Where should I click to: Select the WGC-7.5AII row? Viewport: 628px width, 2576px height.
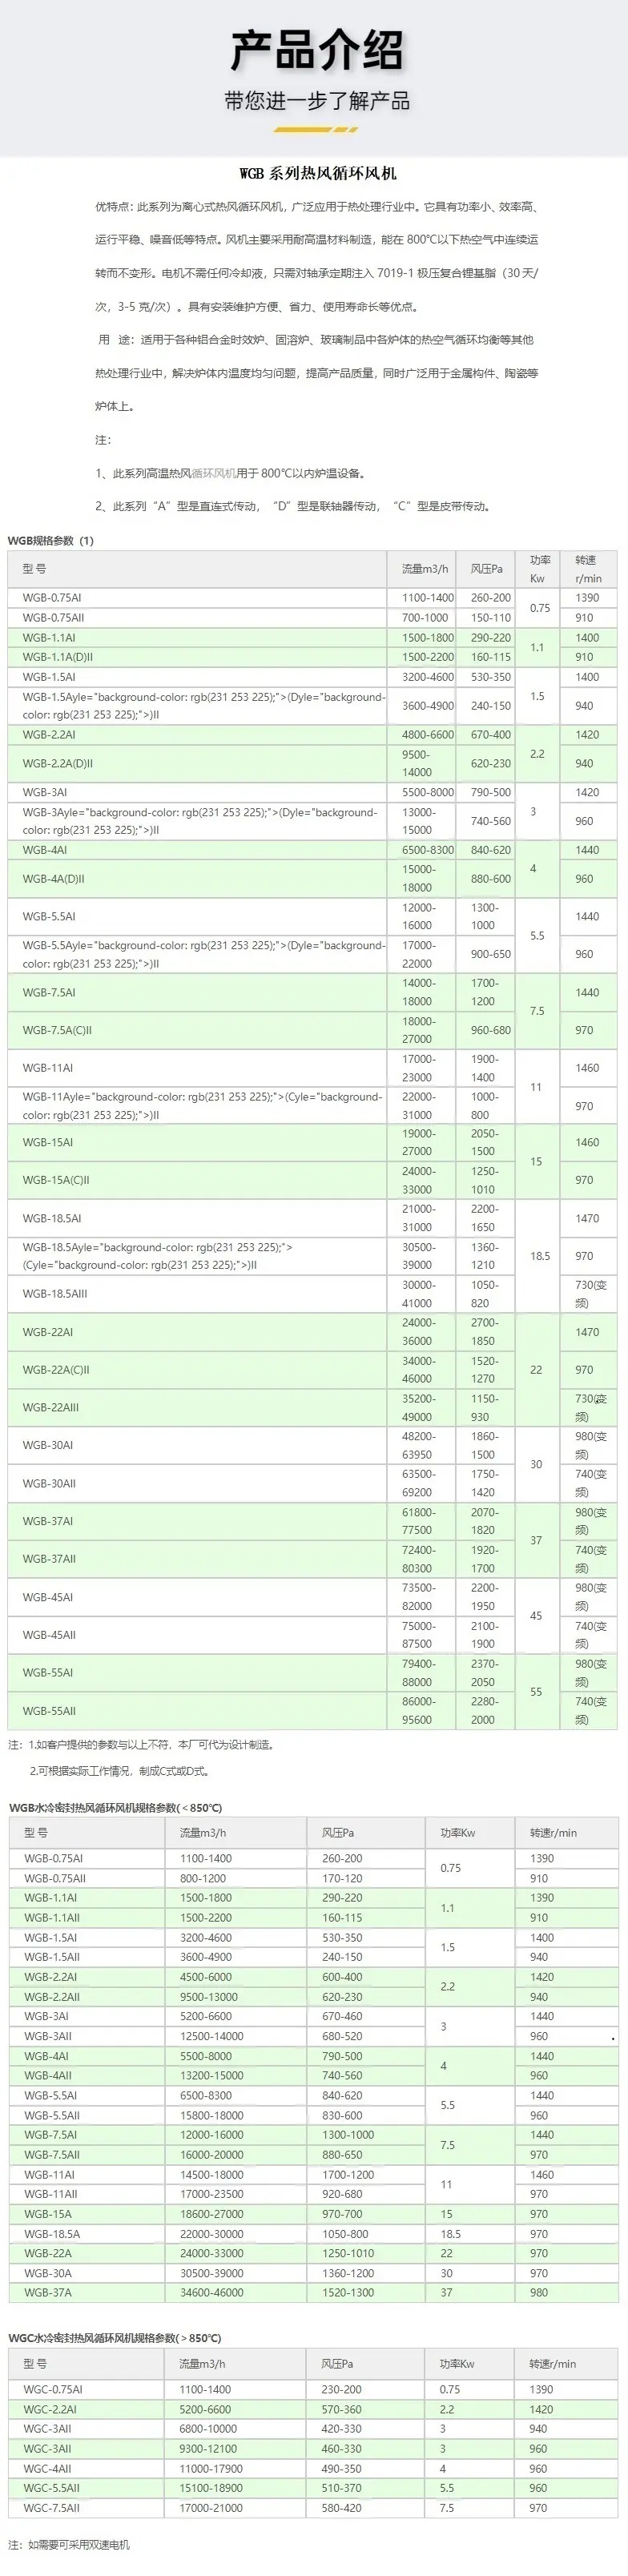tap(313, 2508)
